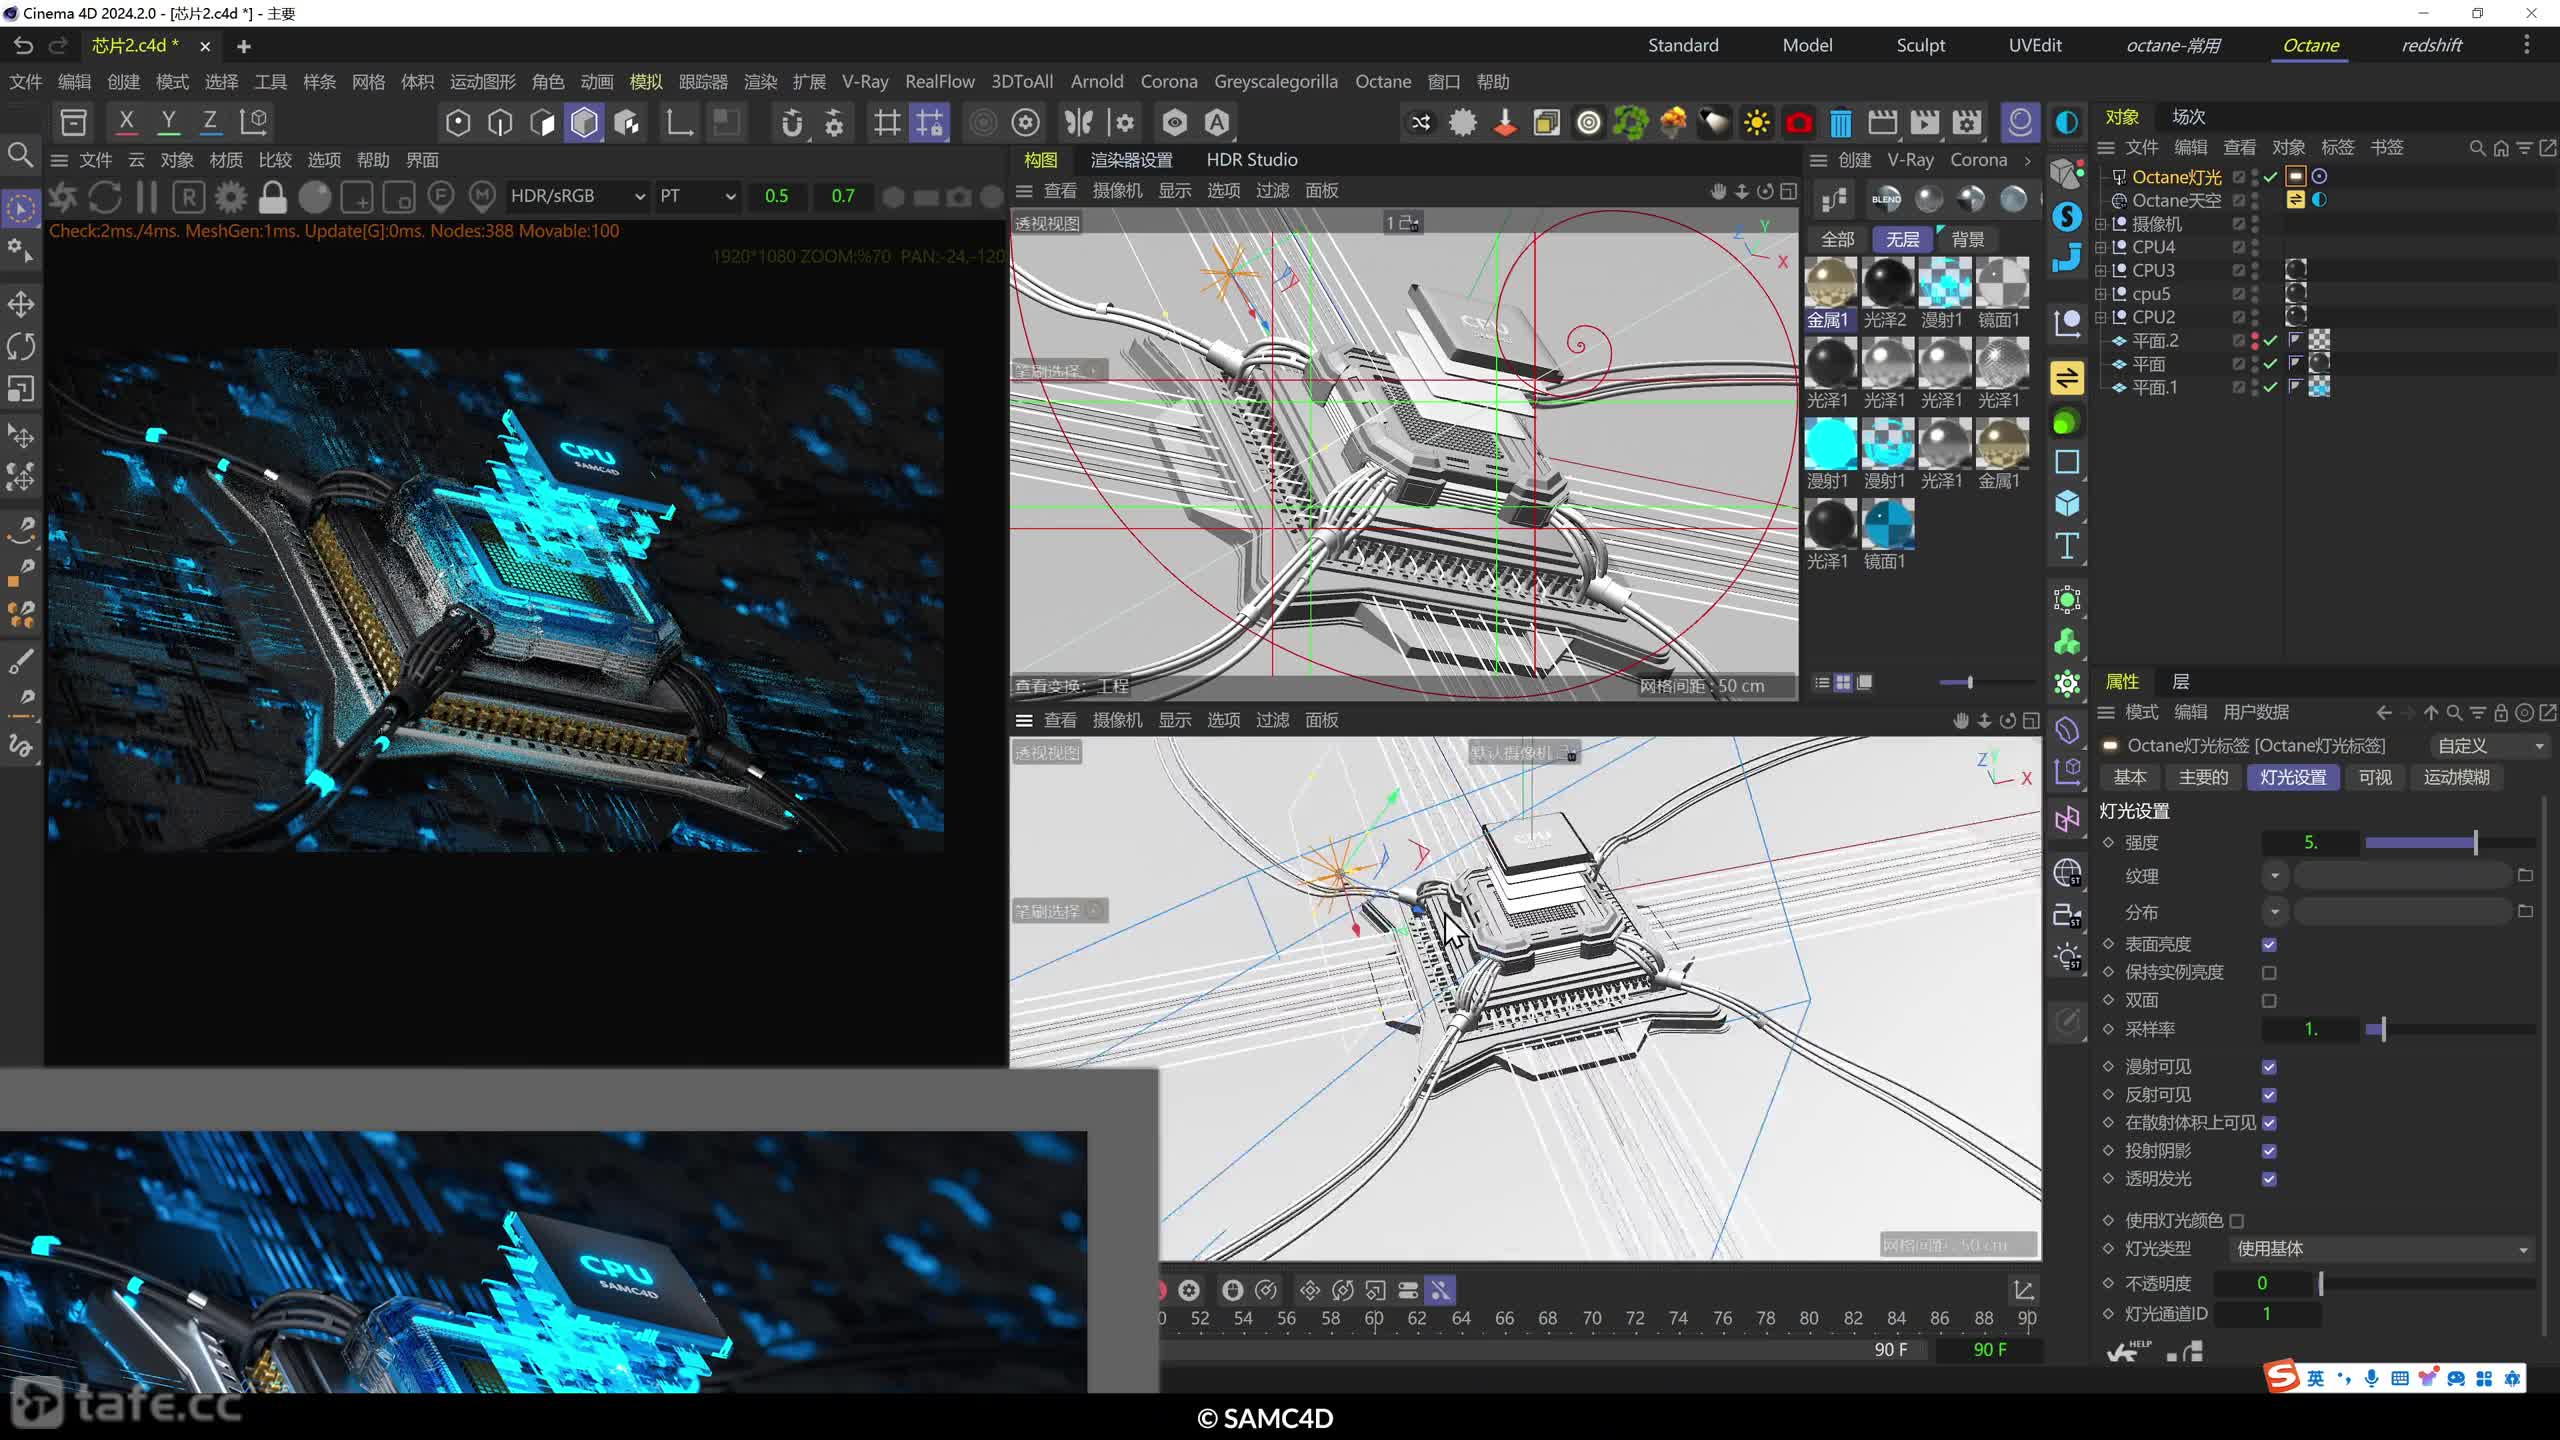
Task: Click the cyan cube primitive icon
Action: [2067, 503]
